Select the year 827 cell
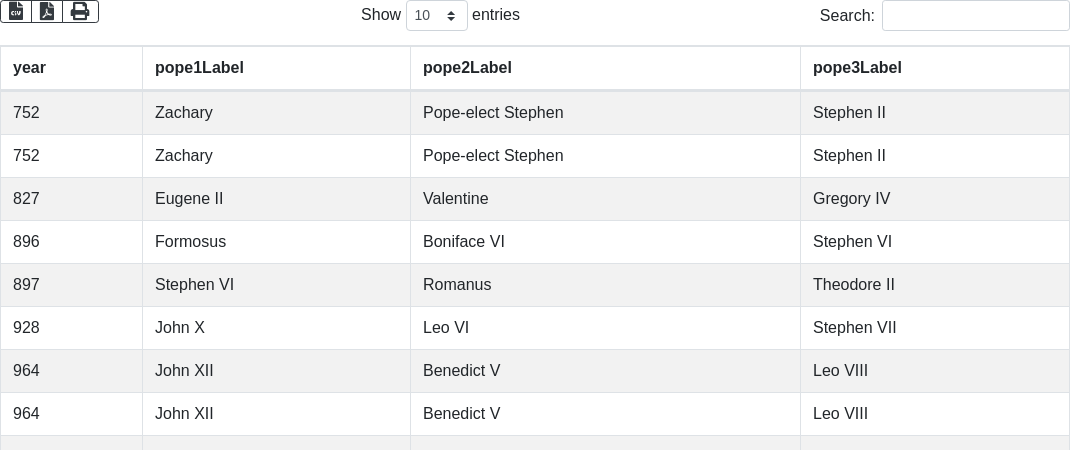This screenshot has height=450, width=1070. point(71,199)
